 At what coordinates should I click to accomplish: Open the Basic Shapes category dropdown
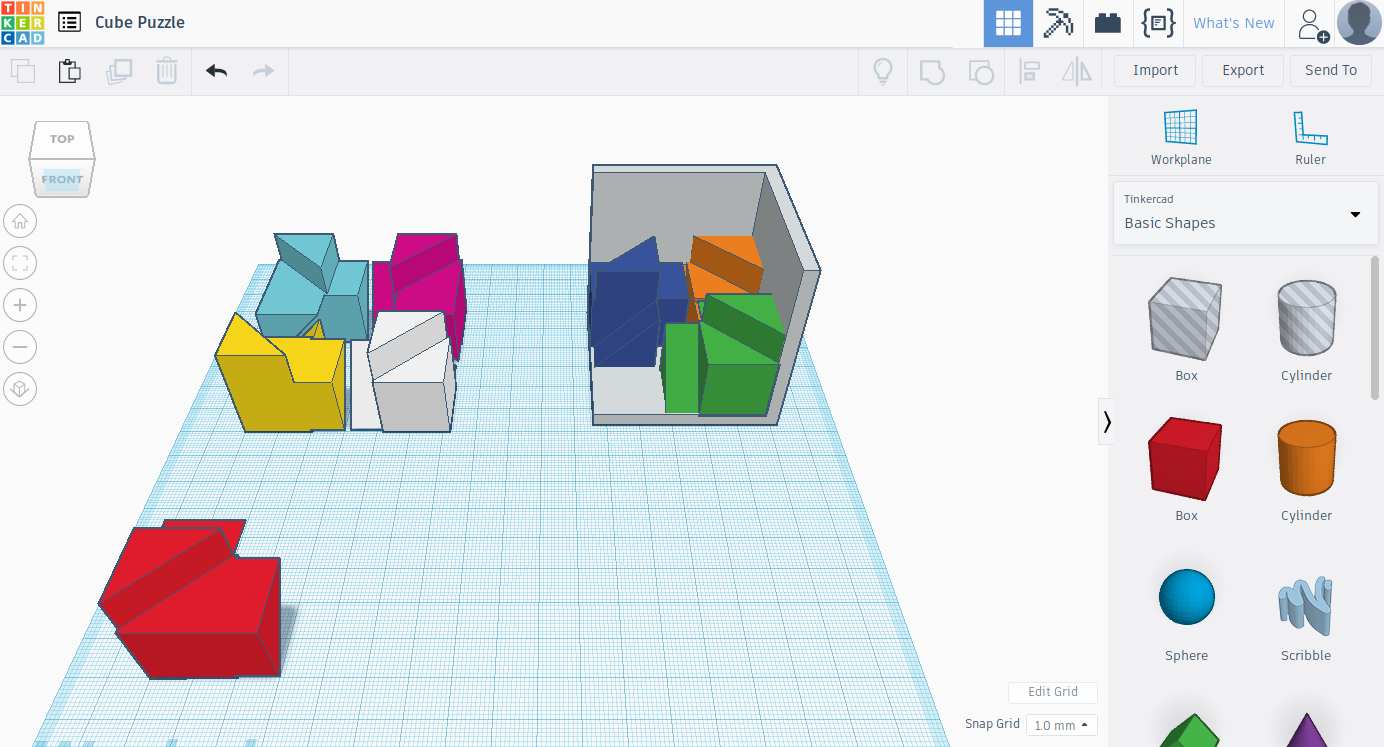(x=1245, y=213)
